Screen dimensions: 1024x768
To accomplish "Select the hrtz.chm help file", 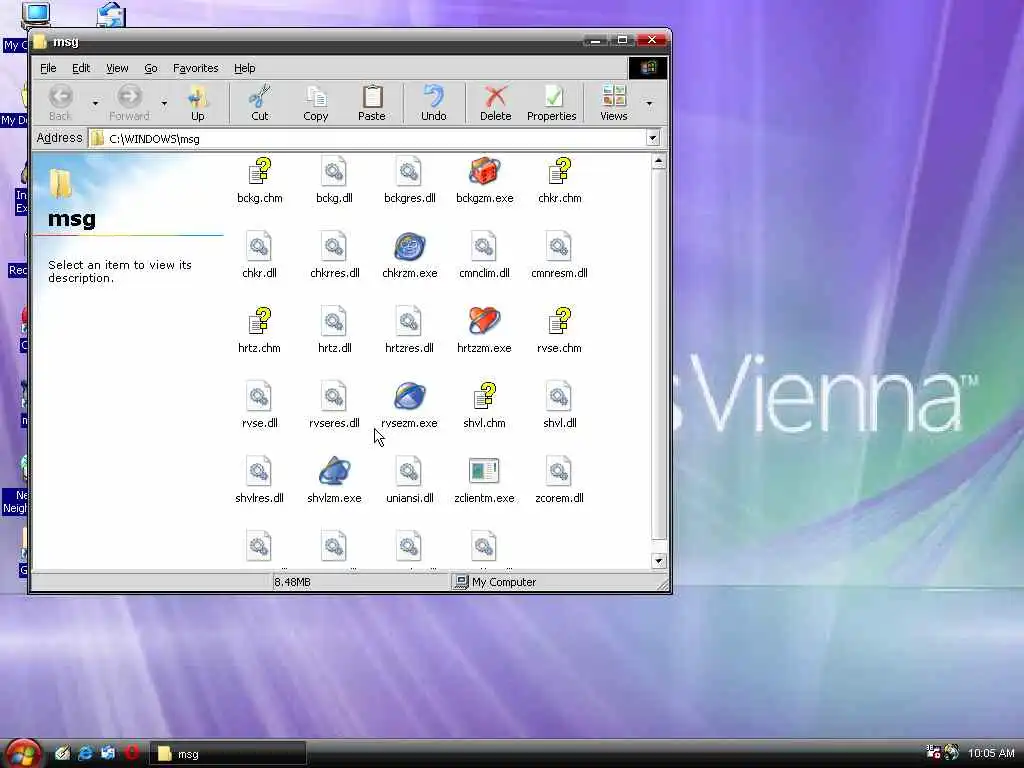I will (x=259, y=330).
